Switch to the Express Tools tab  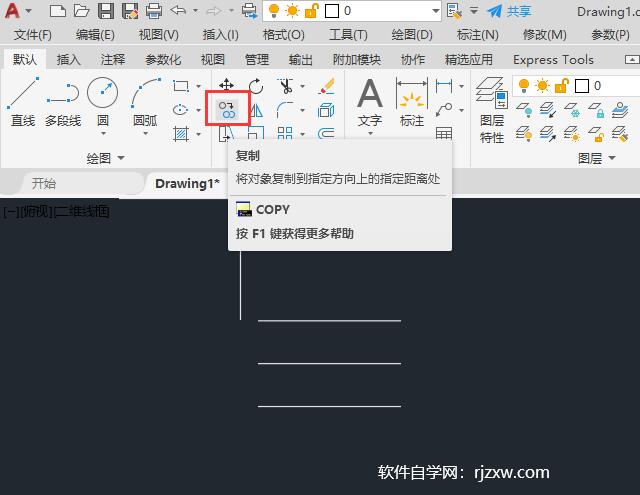pyautogui.click(x=553, y=60)
